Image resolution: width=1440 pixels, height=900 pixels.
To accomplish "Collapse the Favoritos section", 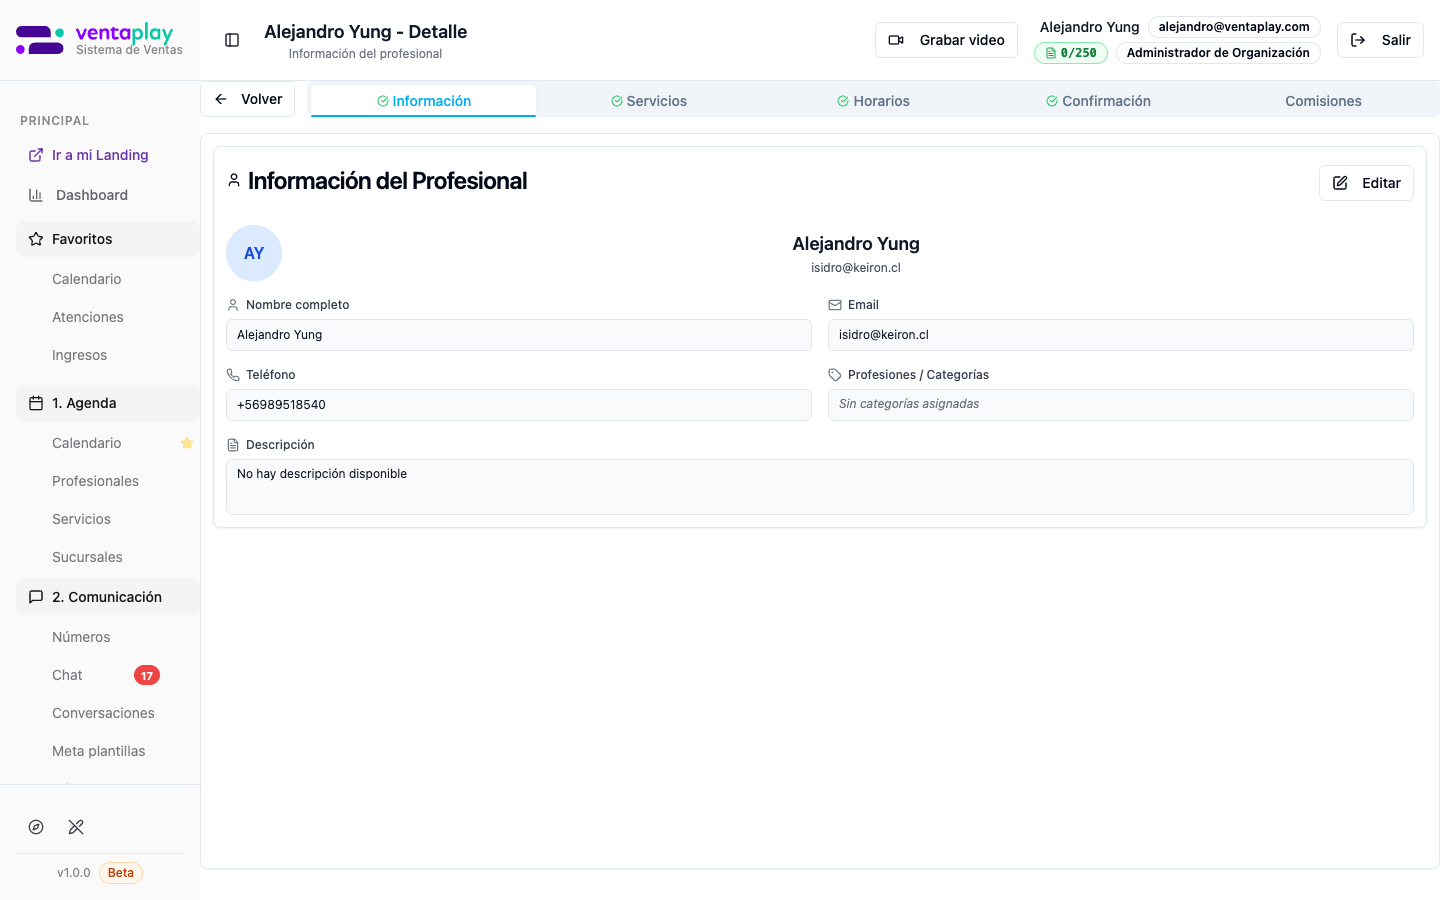I will [x=107, y=239].
